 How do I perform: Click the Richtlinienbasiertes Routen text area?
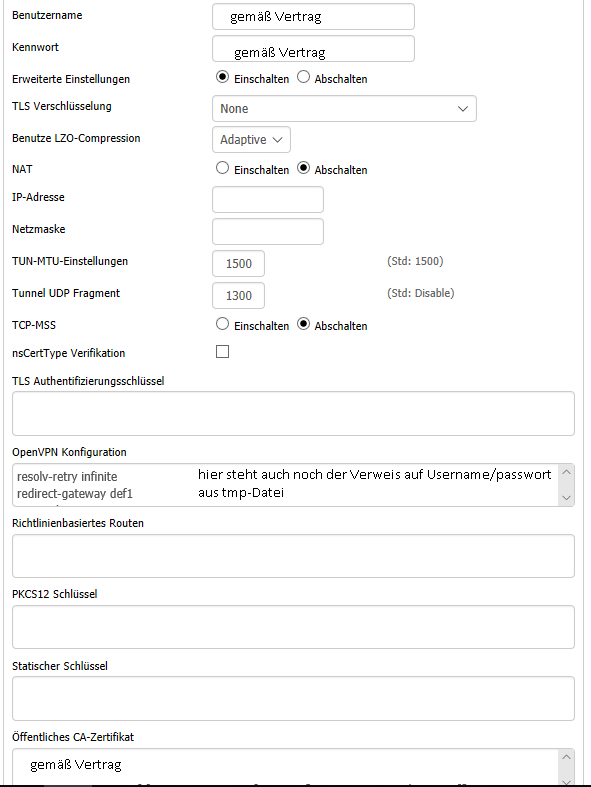[293, 556]
